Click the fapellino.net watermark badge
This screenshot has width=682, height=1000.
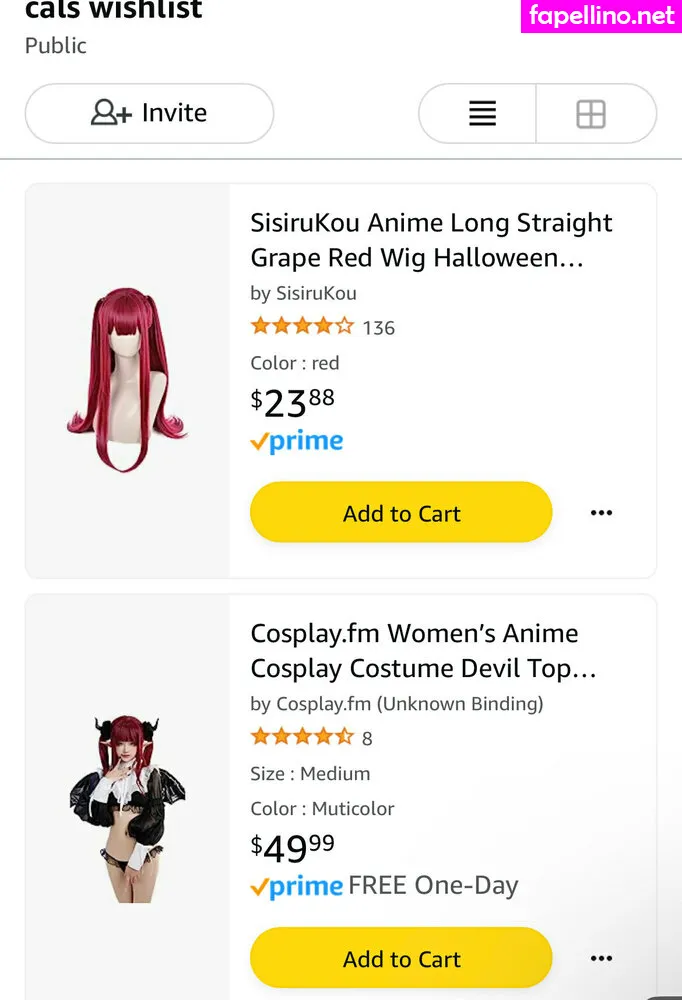pos(601,16)
